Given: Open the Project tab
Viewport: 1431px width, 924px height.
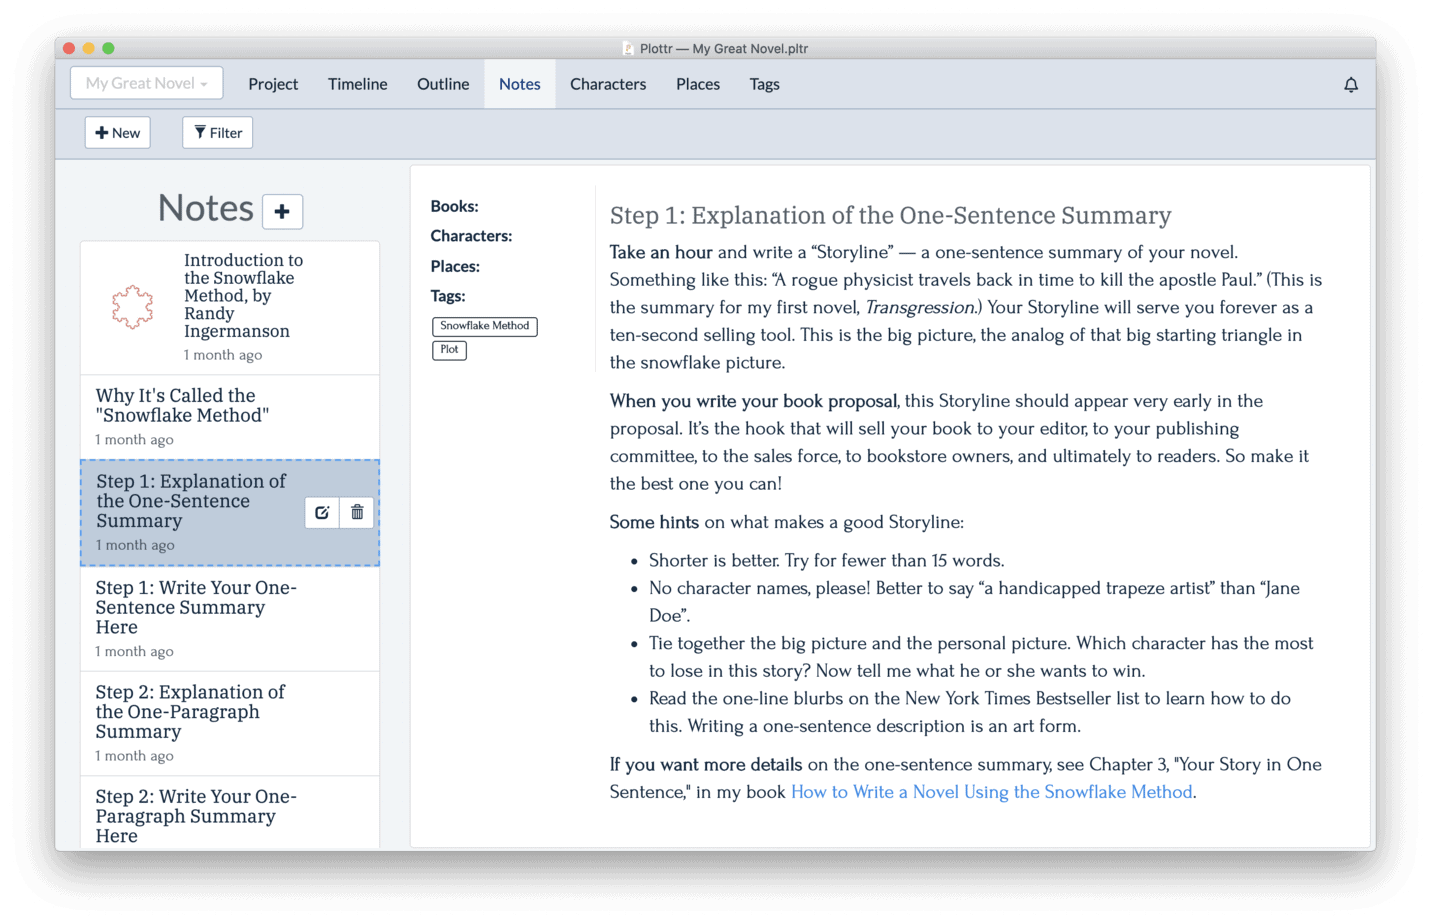Looking at the screenshot, I should (x=273, y=84).
